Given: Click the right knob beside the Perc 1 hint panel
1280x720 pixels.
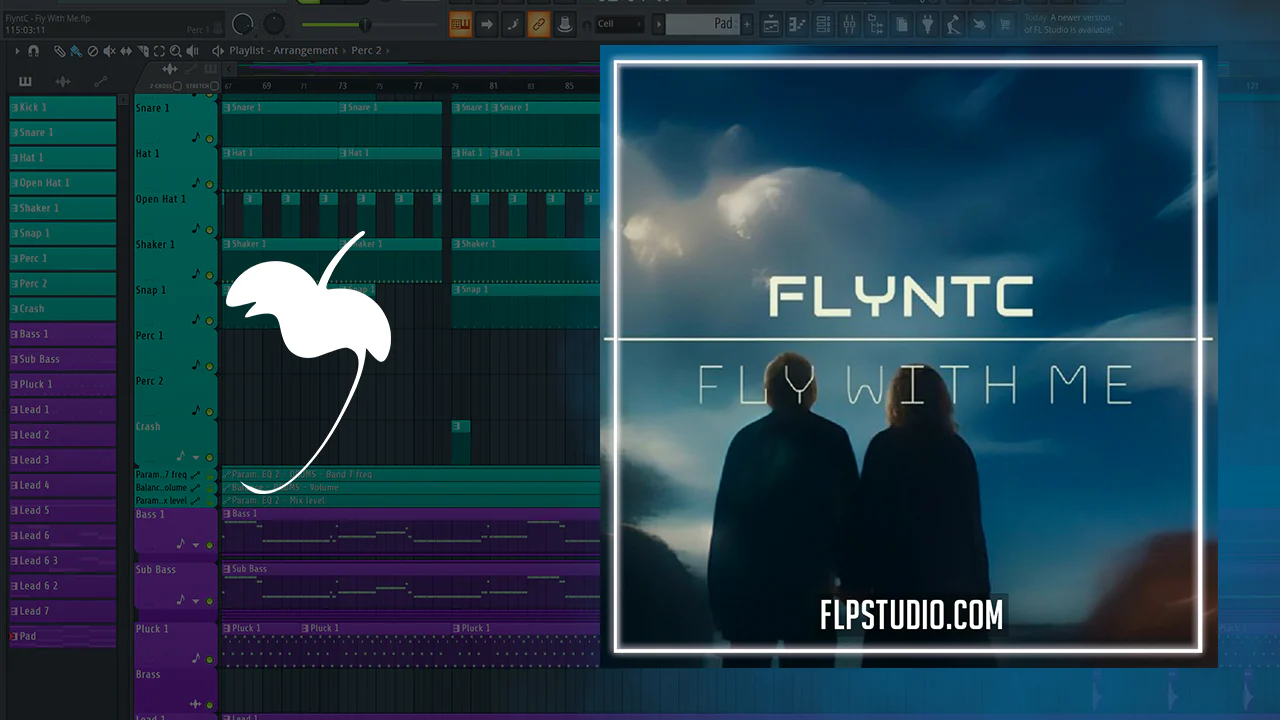Looking at the screenshot, I should [275, 23].
